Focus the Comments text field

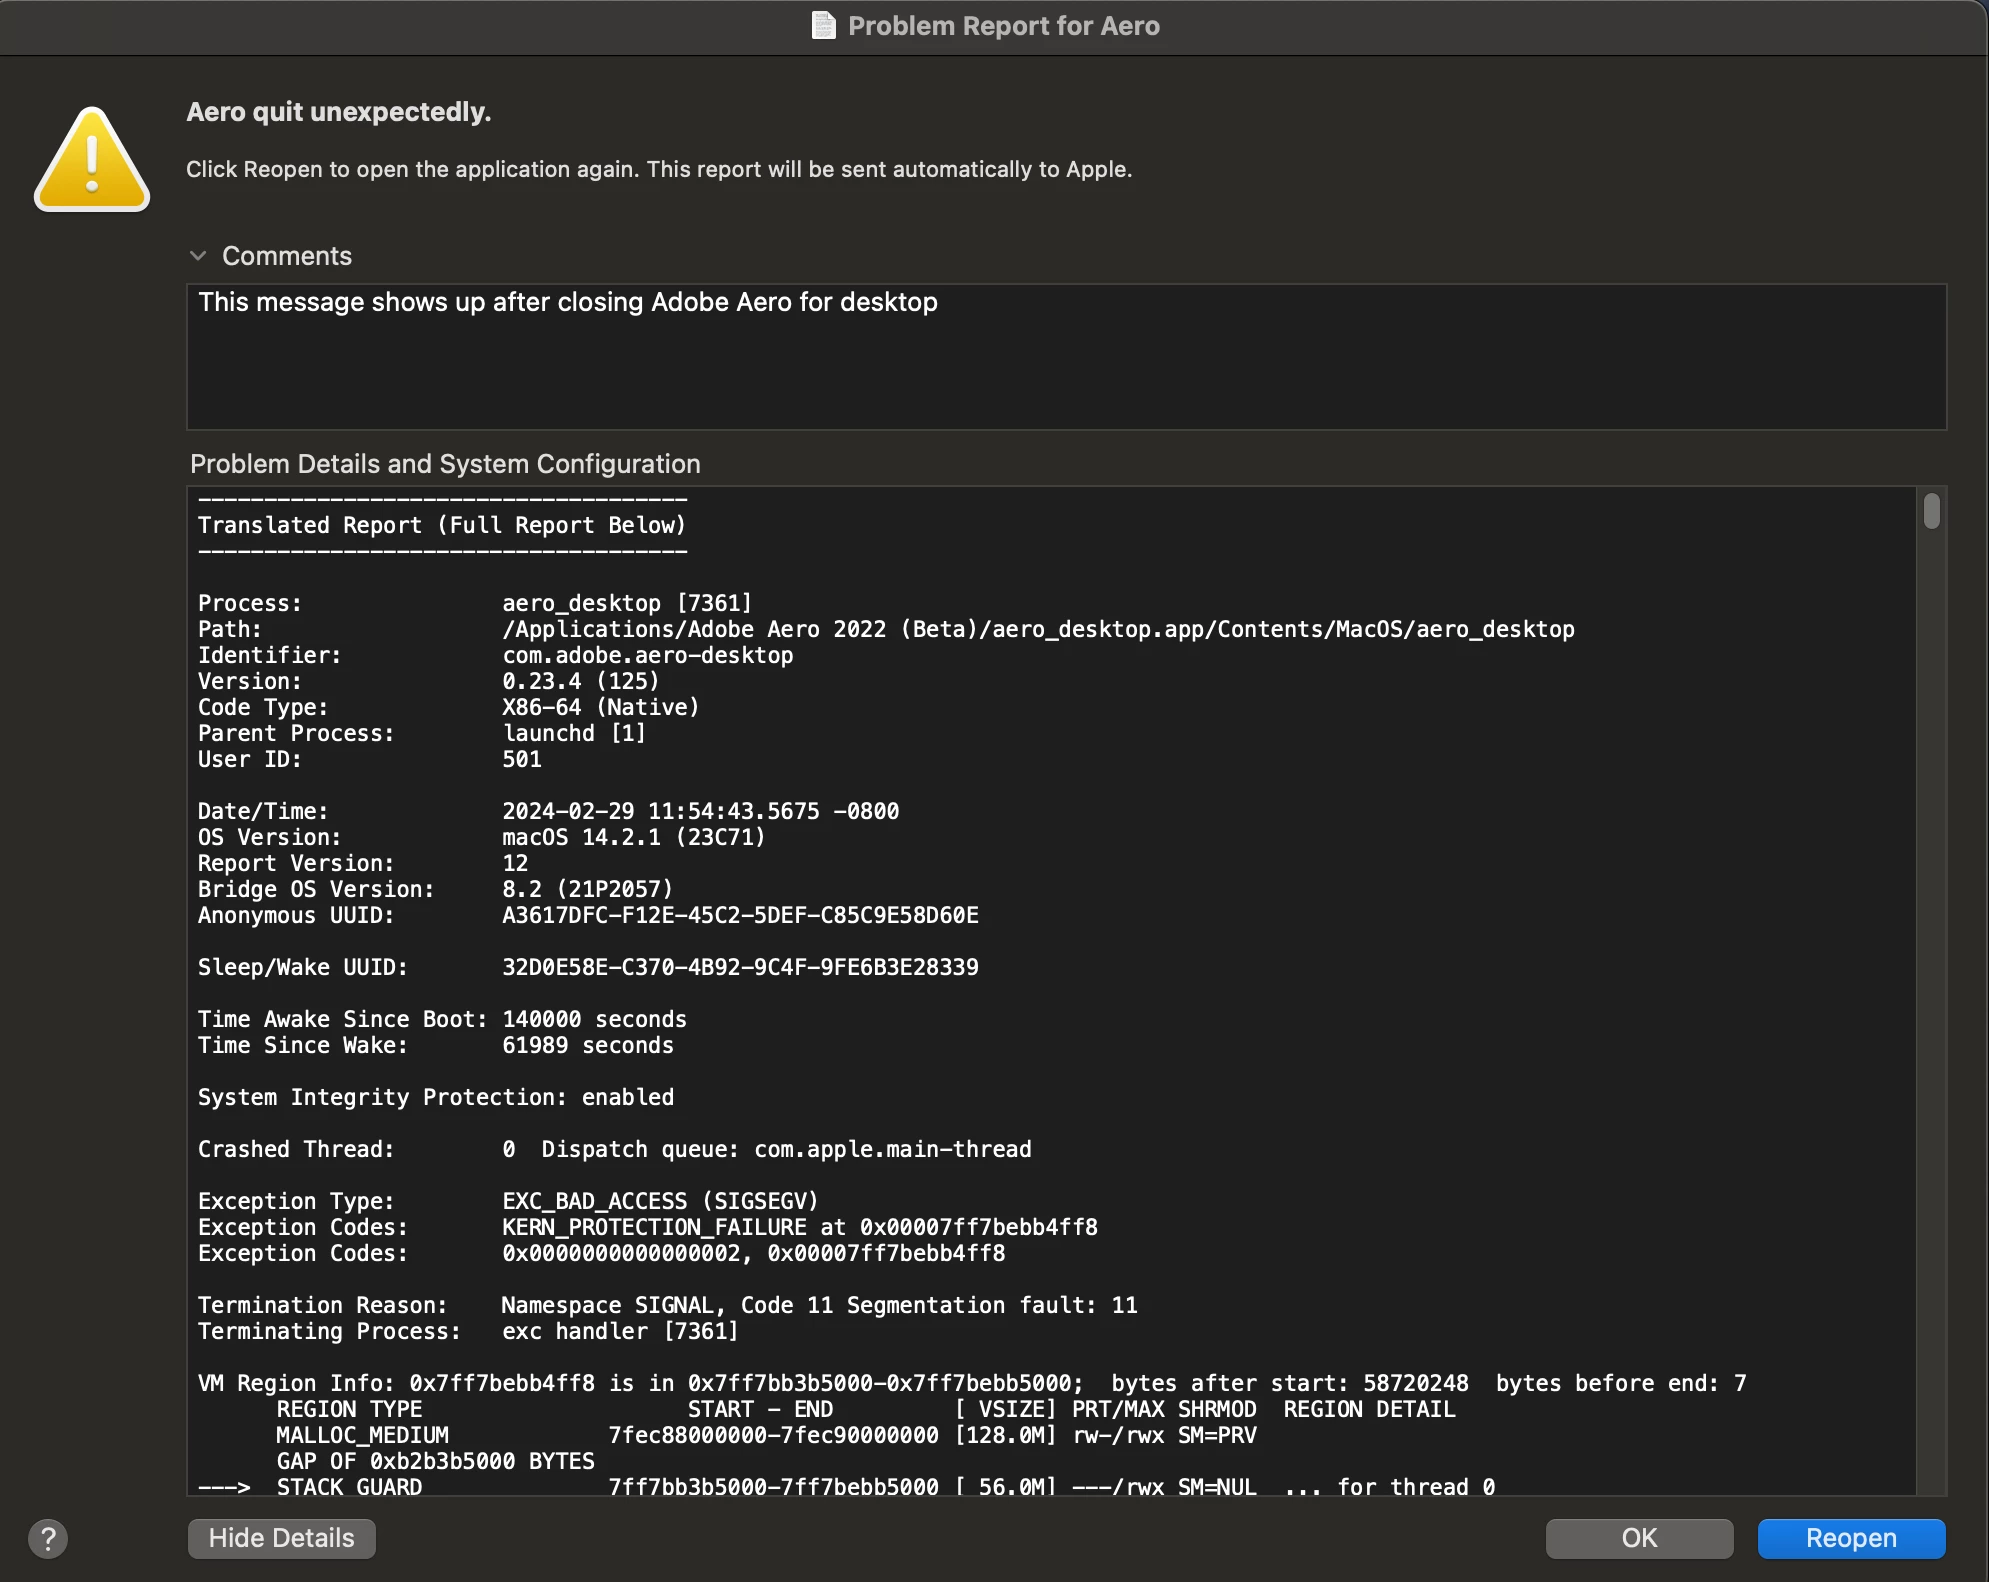tap(1065, 357)
